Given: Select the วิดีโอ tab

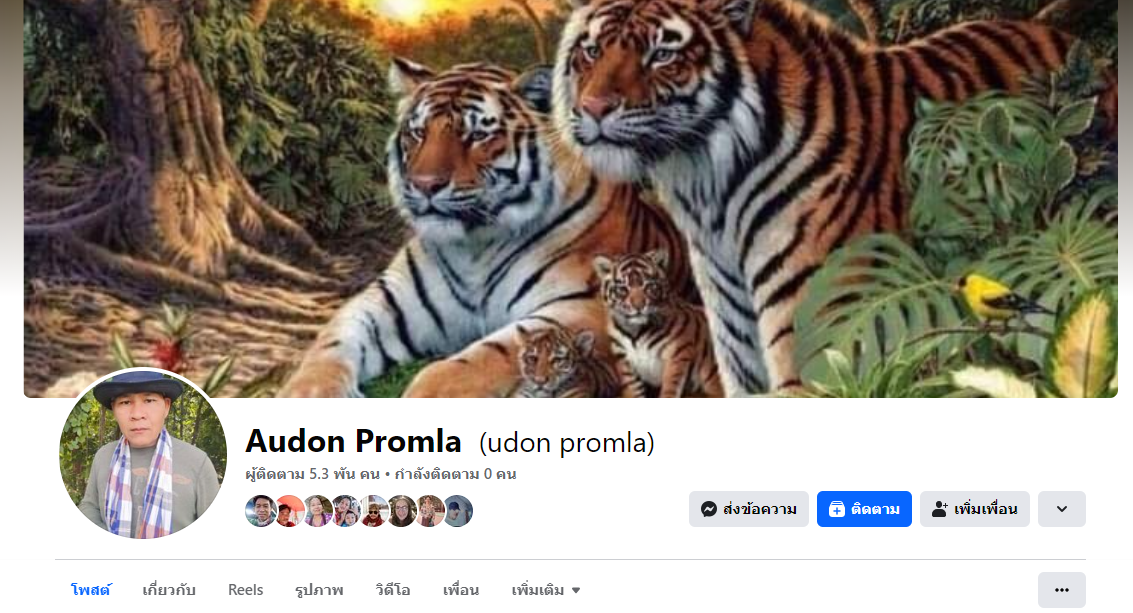Looking at the screenshot, I should [393, 590].
